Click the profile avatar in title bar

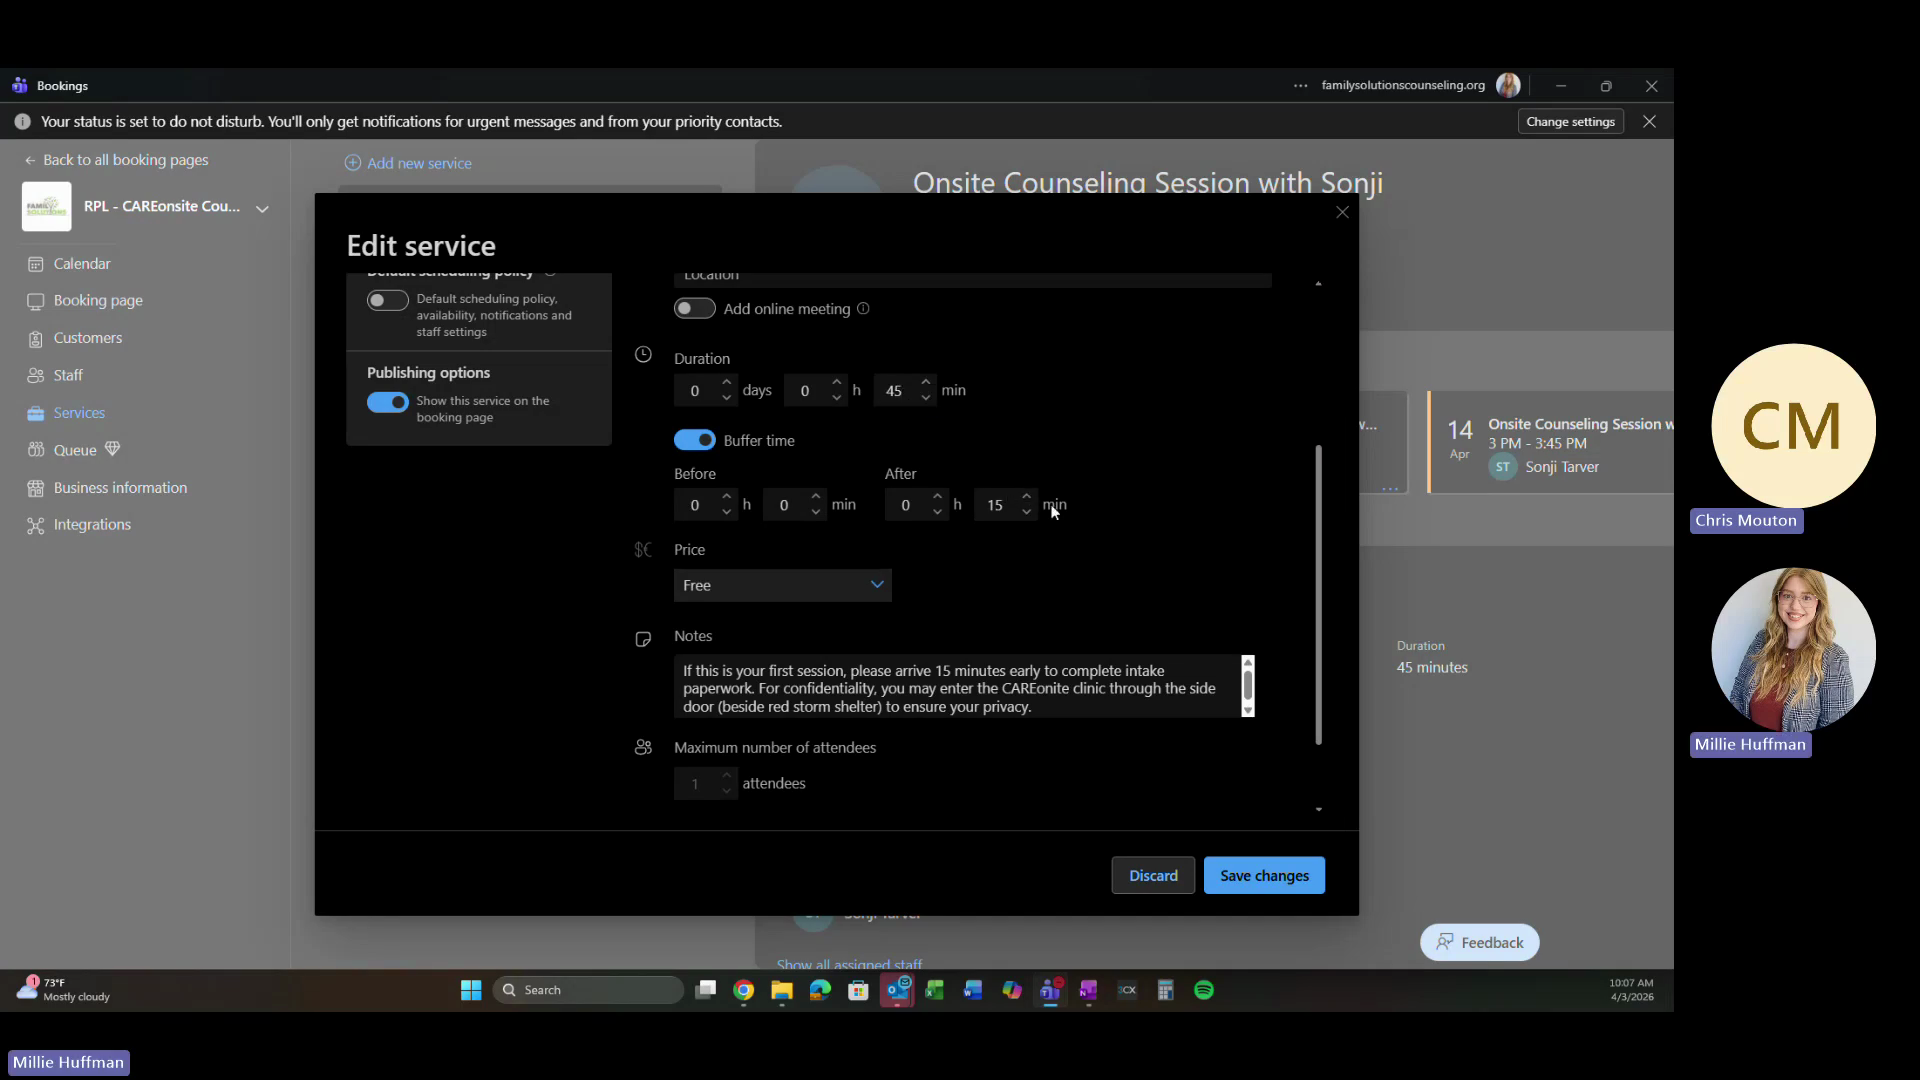[1508, 86]
